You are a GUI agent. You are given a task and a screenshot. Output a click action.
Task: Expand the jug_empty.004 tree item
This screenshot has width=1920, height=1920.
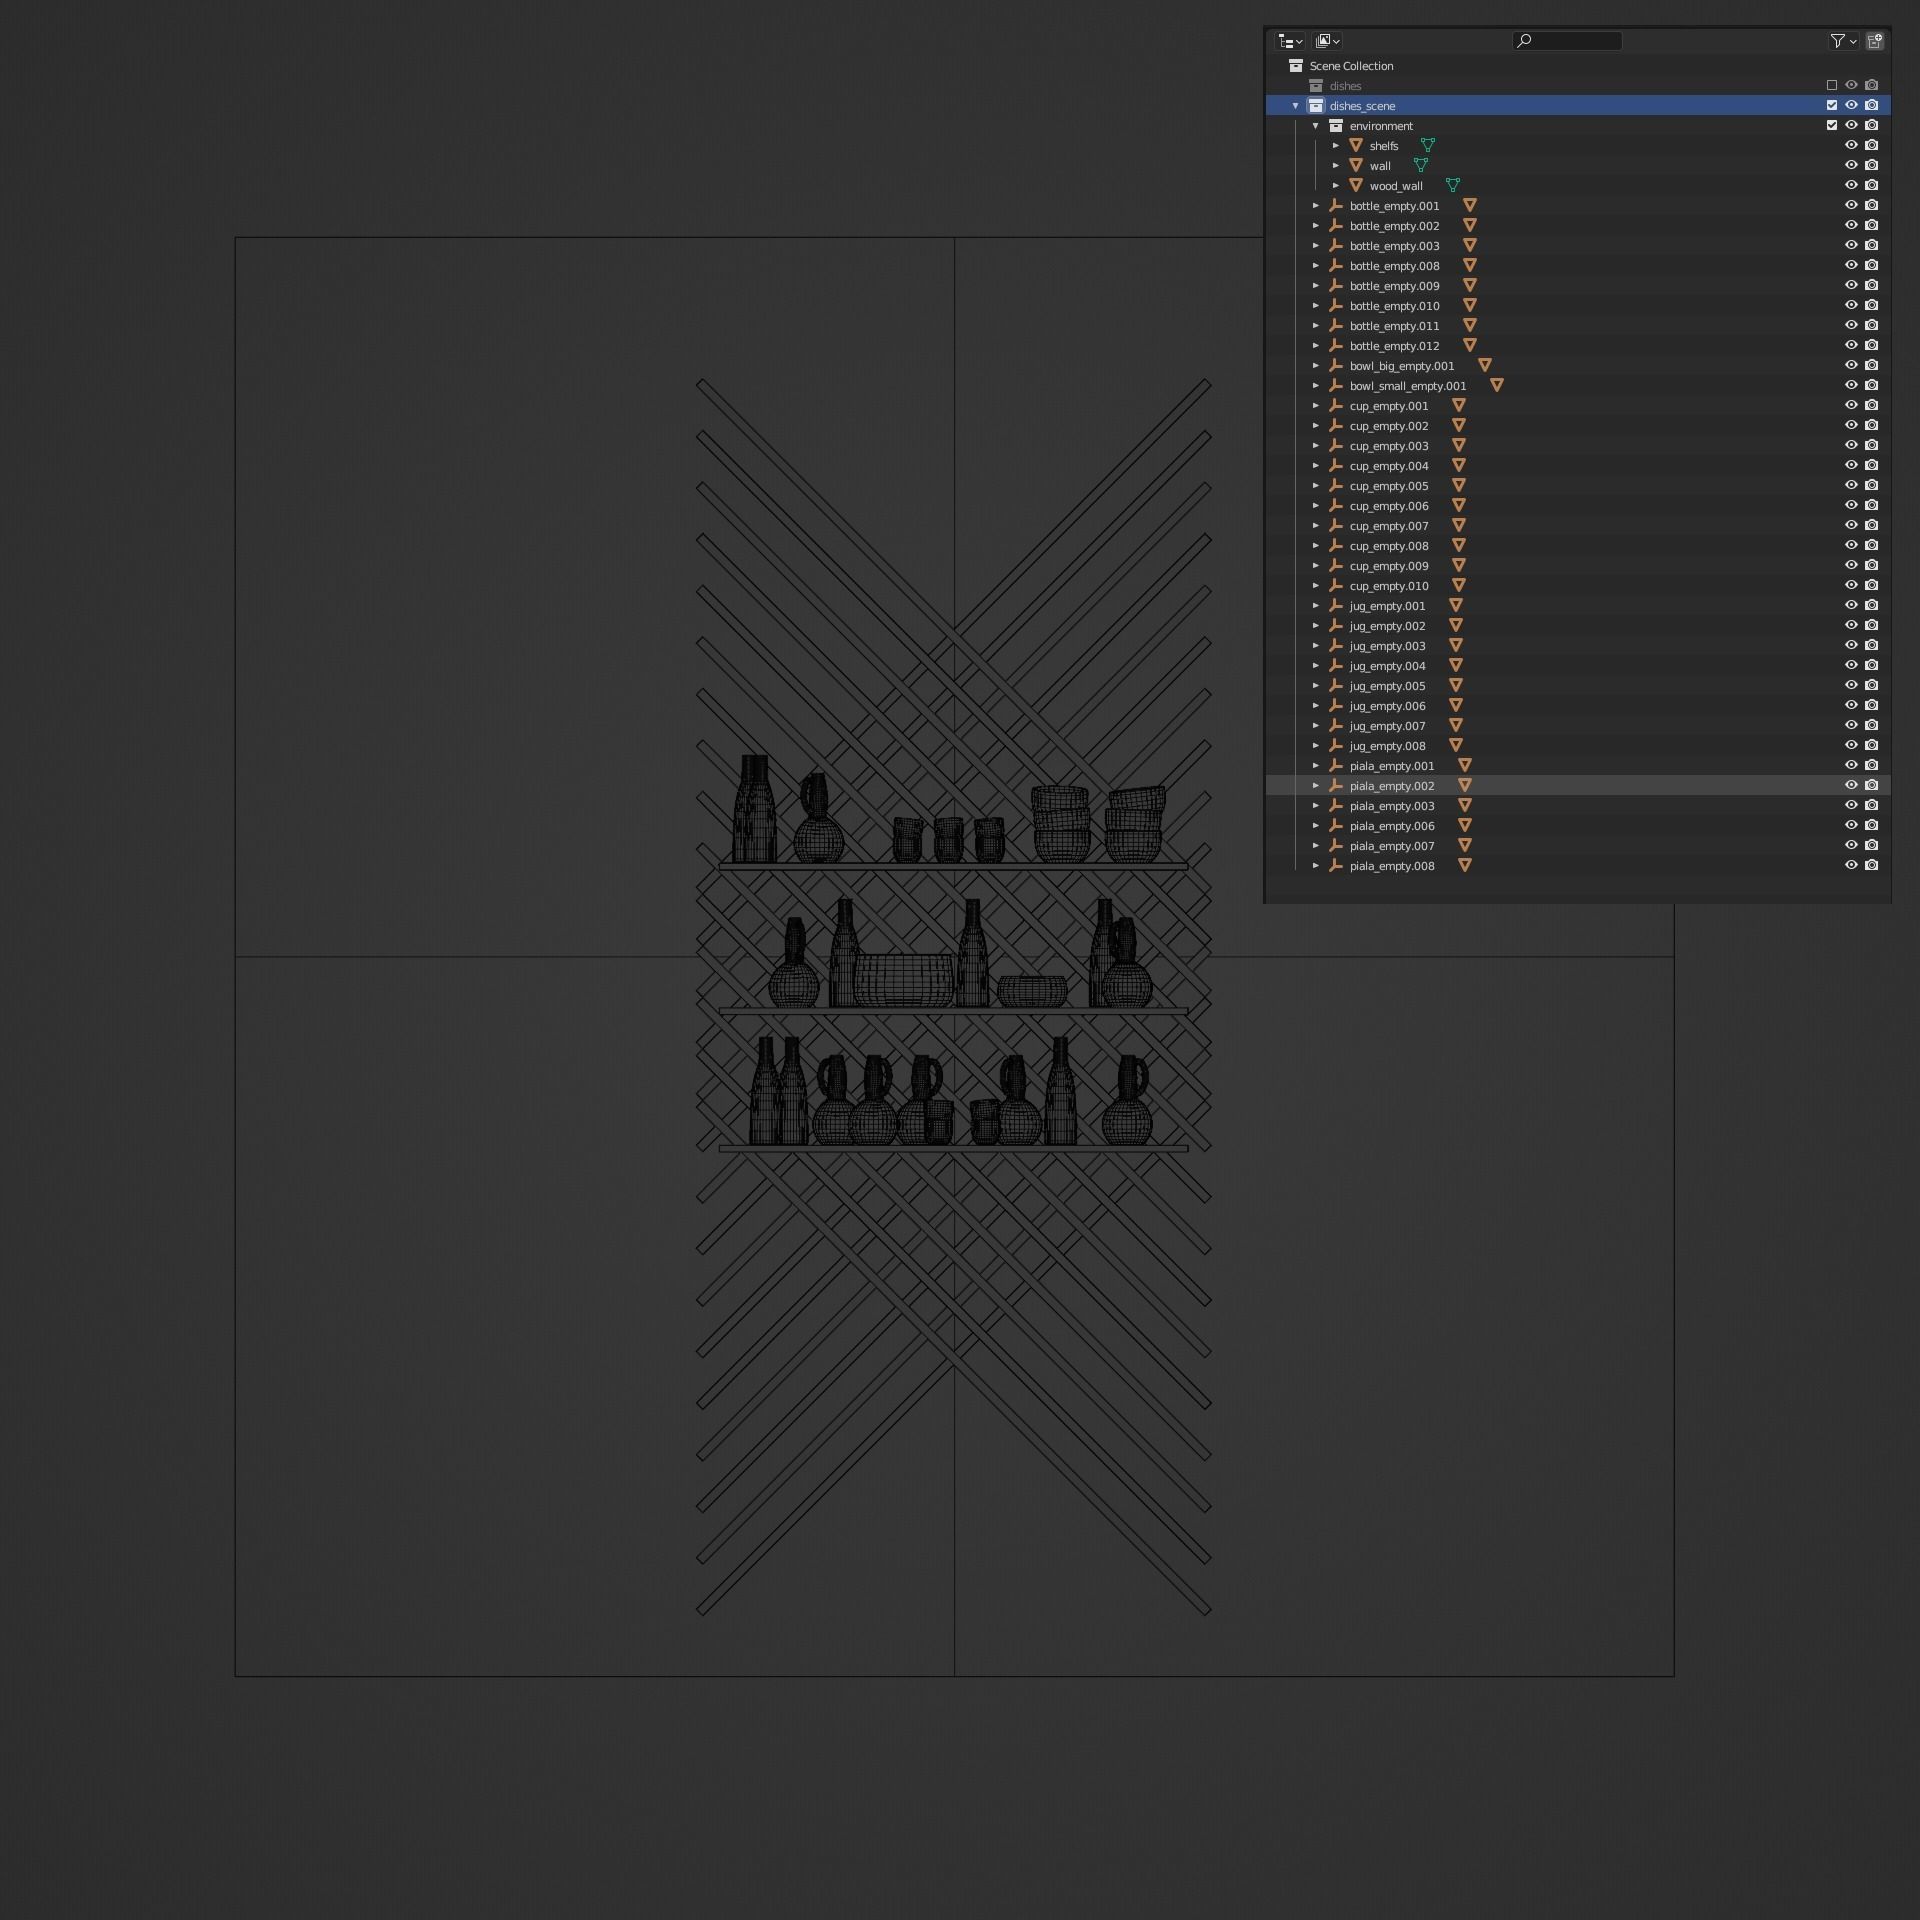[1316, 666]
